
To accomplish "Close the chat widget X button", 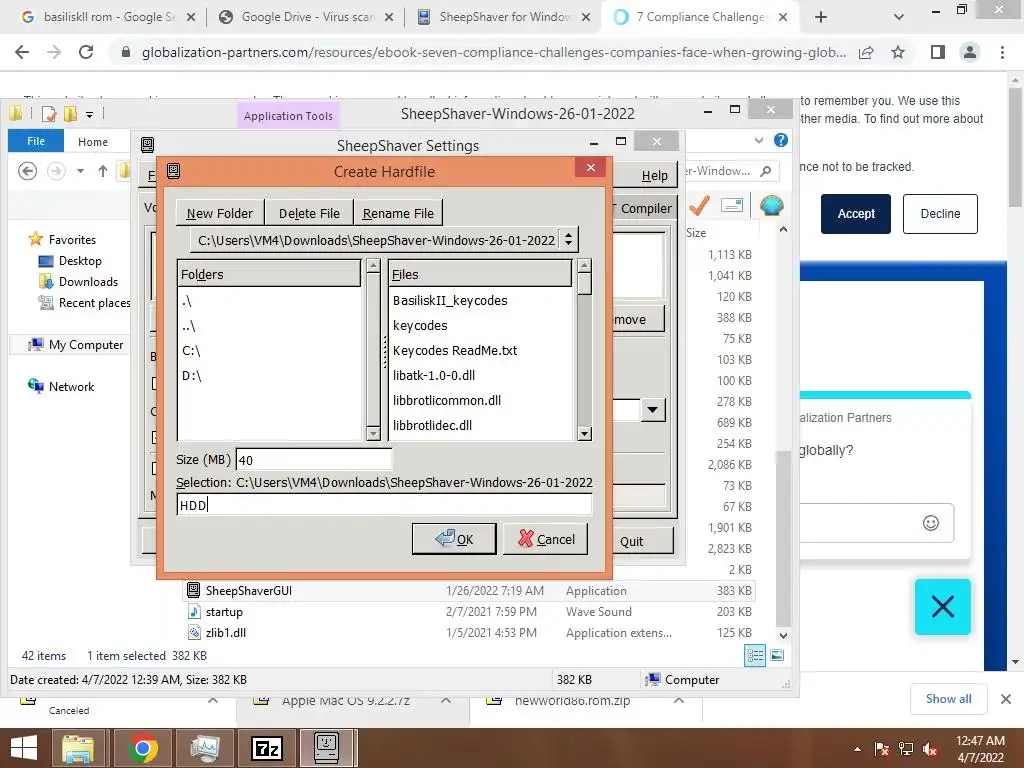I will point(942,607).
